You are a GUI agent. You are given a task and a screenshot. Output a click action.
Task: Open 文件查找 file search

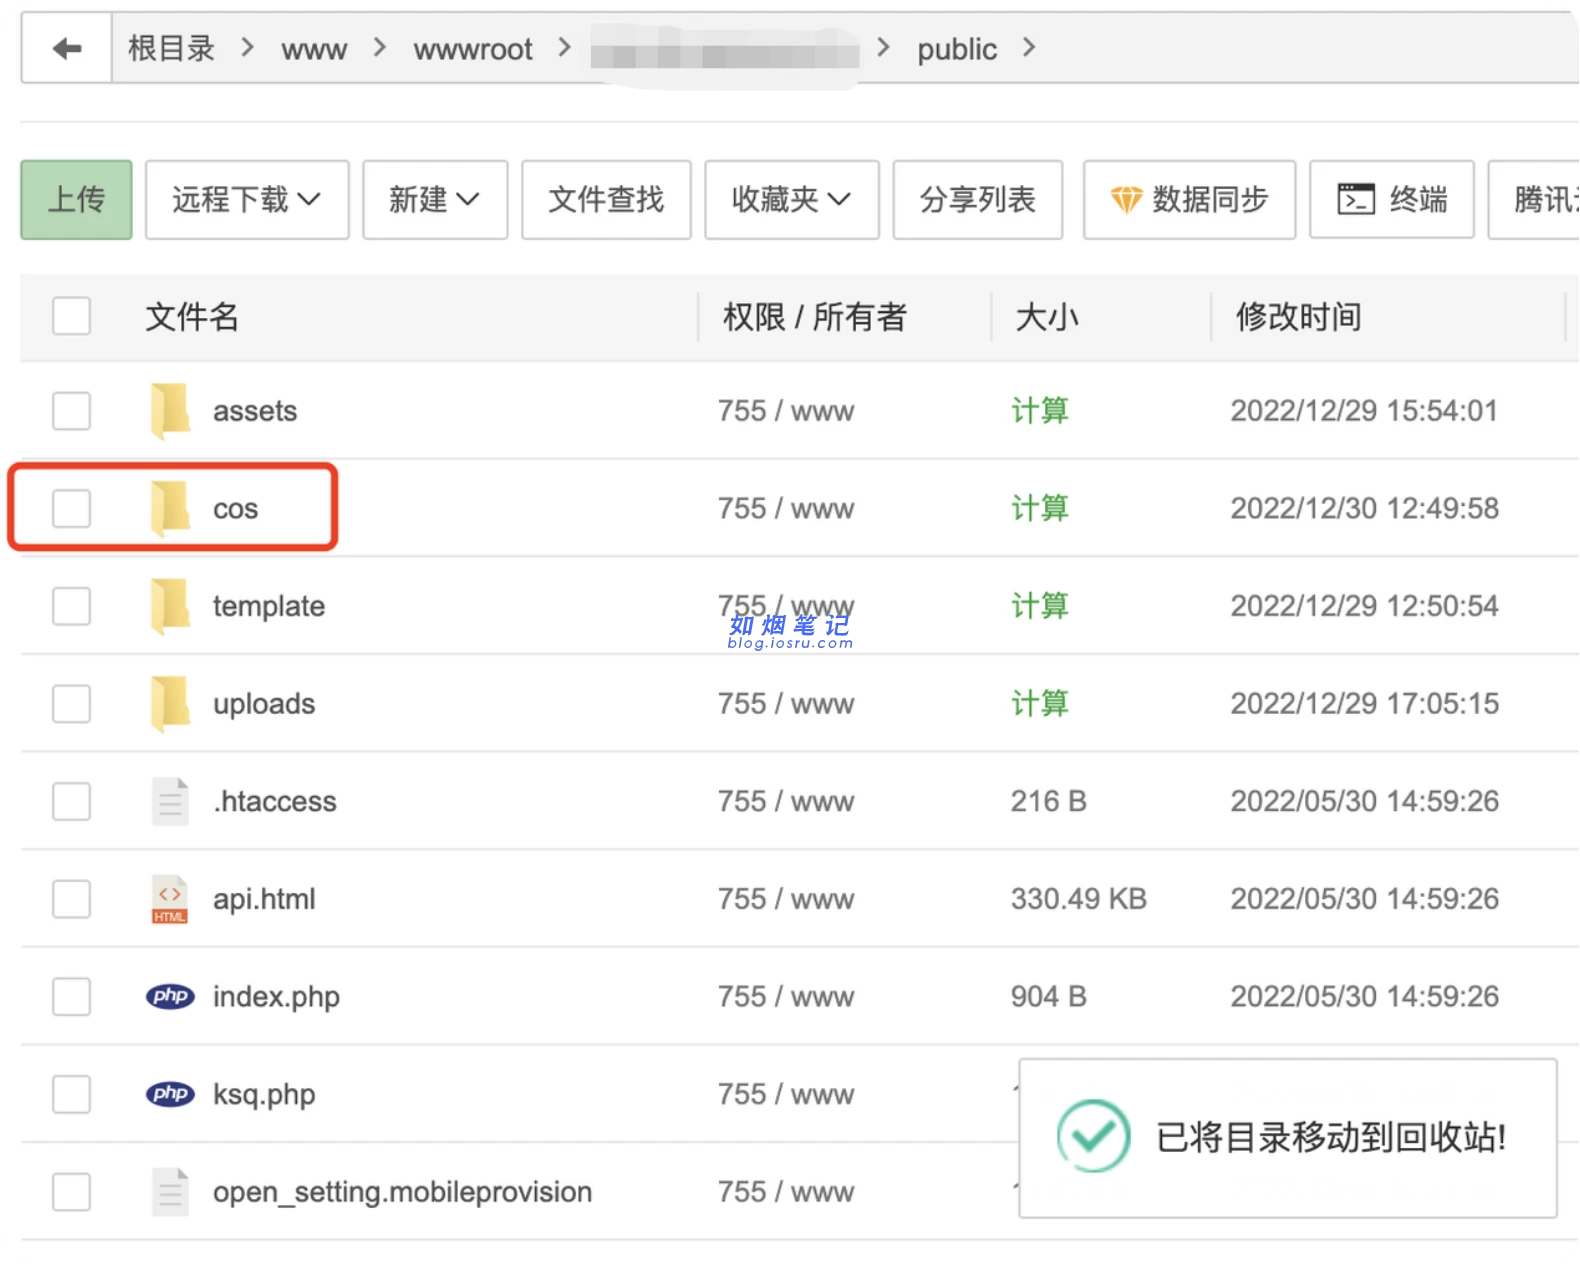(606, 200)
